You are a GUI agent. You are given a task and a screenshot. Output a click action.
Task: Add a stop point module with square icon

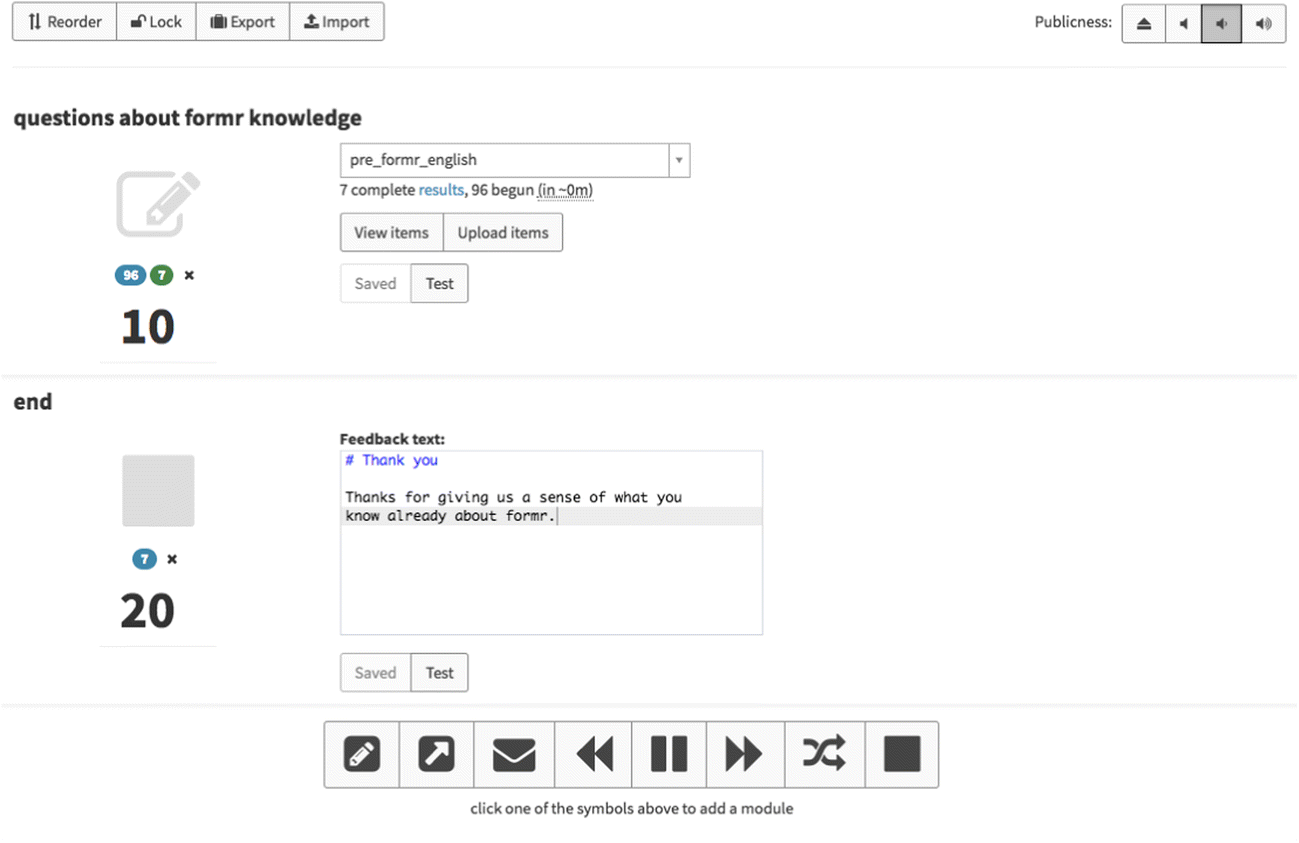point(902,754)
